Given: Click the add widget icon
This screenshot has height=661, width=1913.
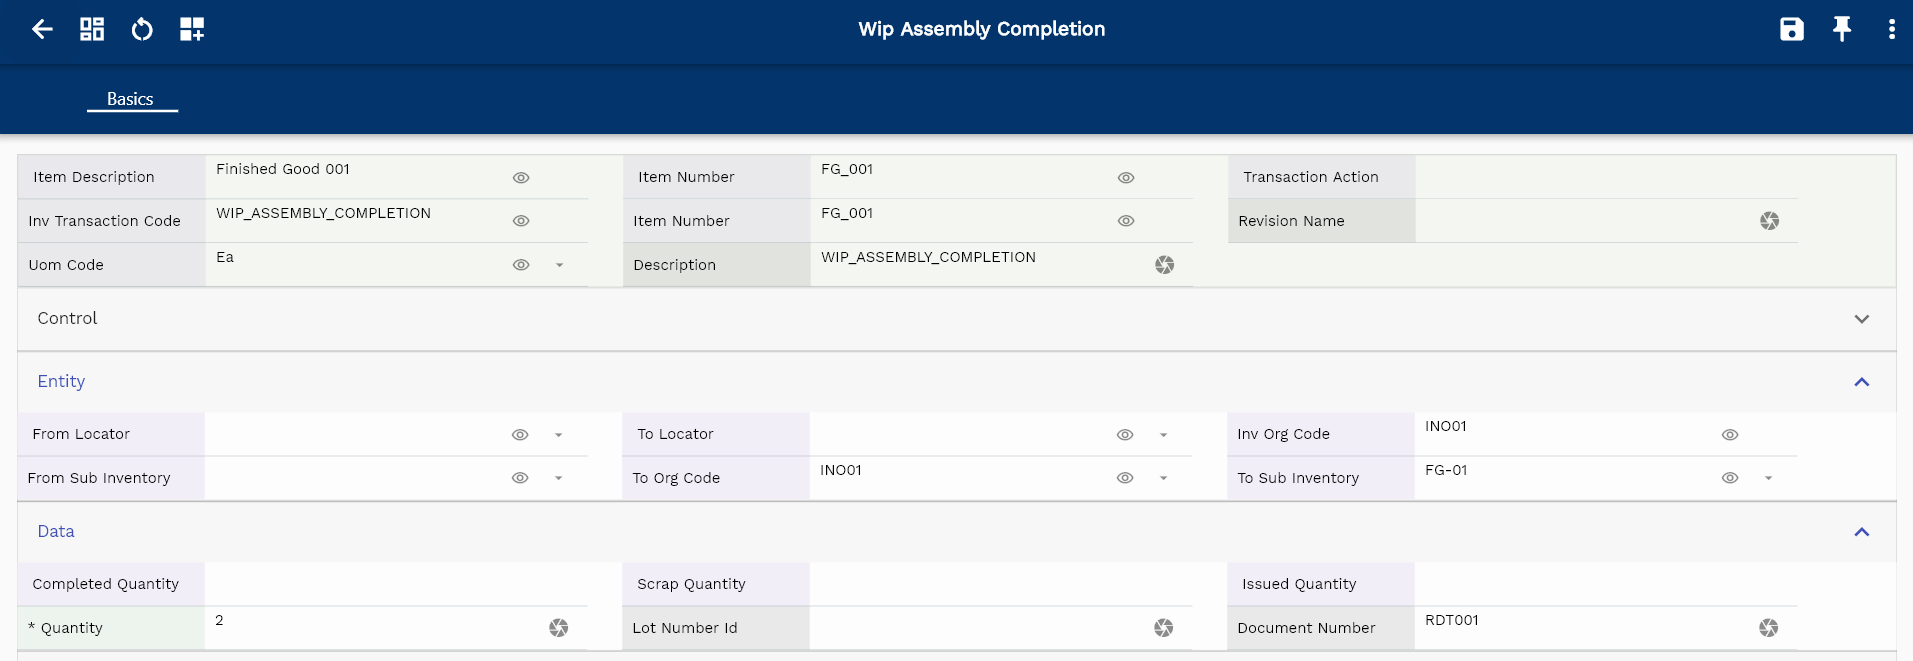Looking at the screenshot, I should [192, 29].
